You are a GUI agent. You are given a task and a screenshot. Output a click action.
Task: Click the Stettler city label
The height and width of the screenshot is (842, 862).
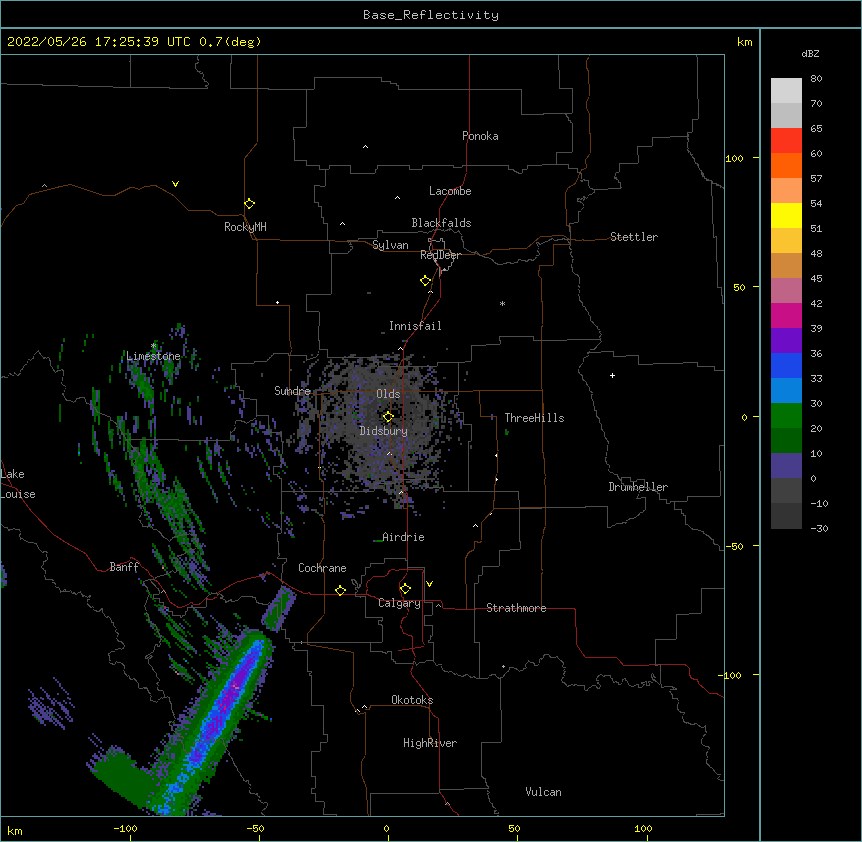coord(634,237)
